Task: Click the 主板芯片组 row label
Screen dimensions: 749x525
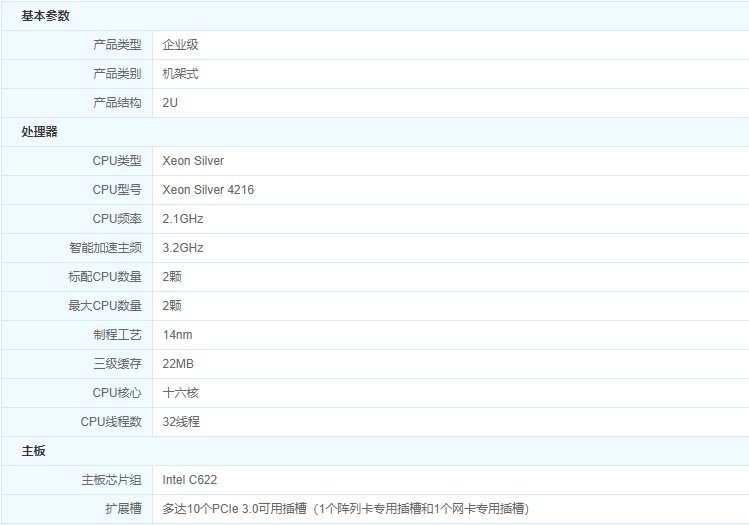Action: point(111,480)
